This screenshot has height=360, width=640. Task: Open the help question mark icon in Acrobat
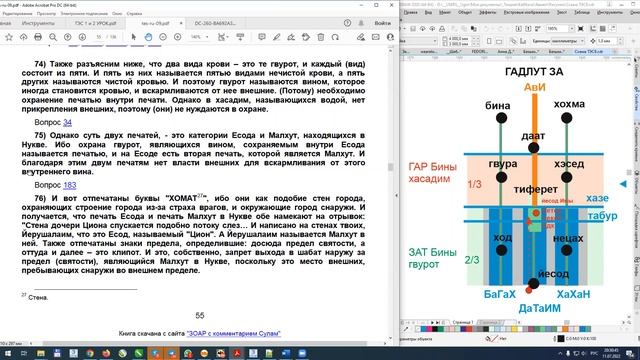coord(347,23)
